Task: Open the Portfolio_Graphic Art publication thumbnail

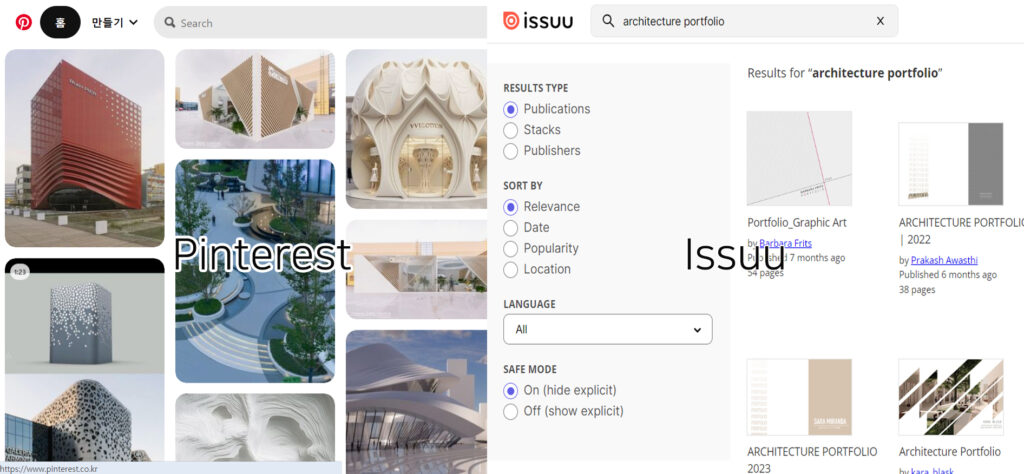Action: click(x=799, y=159)
